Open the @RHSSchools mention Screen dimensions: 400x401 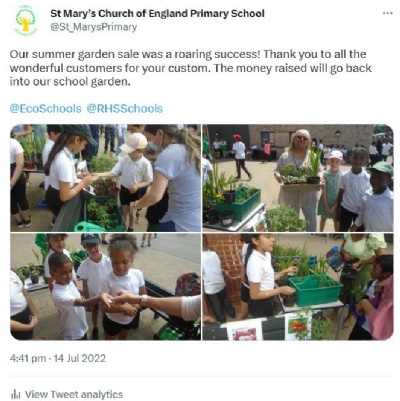point(125,109)
